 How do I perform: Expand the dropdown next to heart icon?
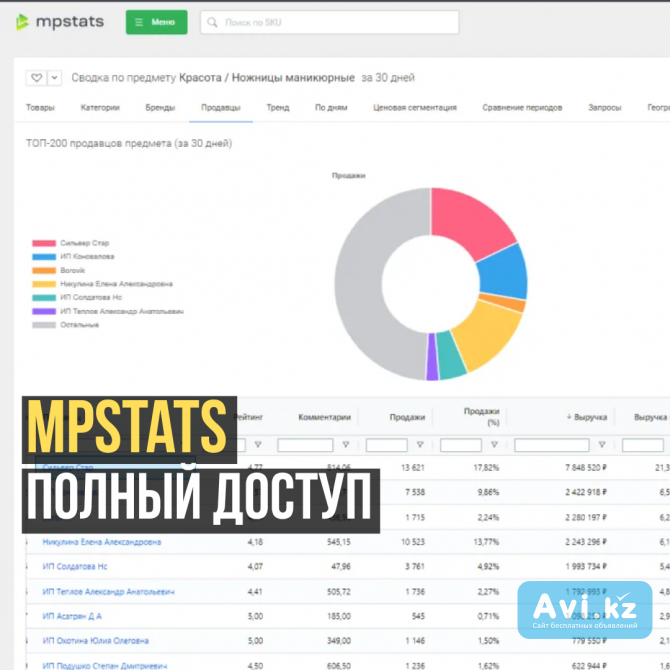coord(55,78)
